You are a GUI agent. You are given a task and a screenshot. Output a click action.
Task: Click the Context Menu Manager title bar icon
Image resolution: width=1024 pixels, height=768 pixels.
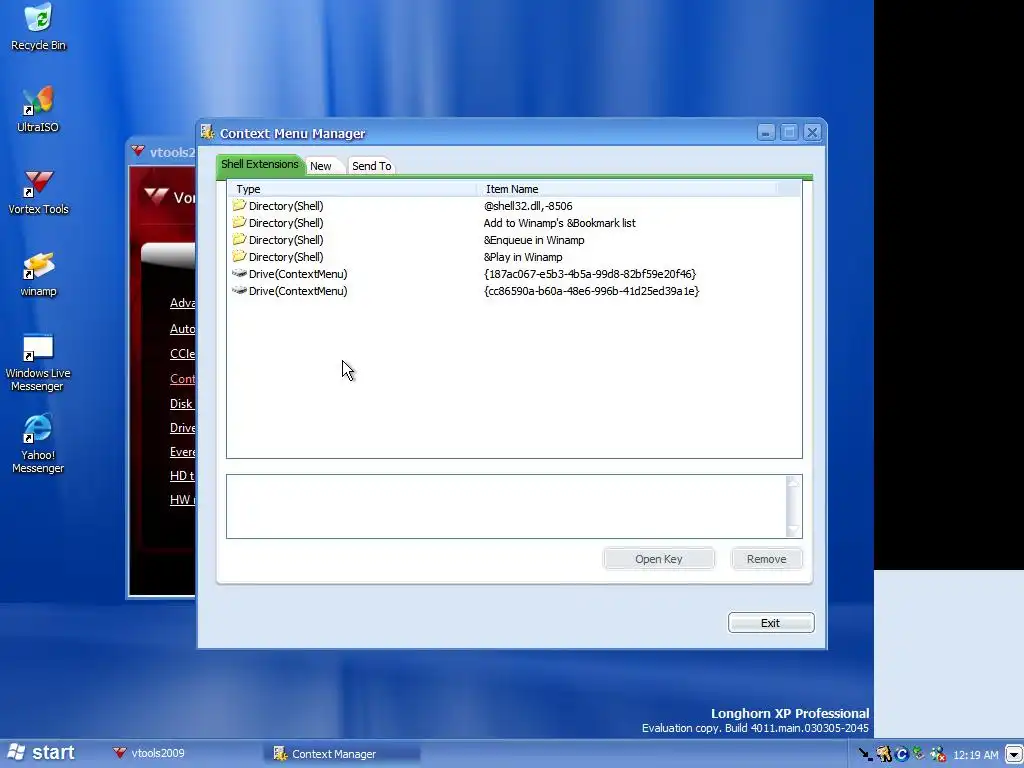[208, 132]
